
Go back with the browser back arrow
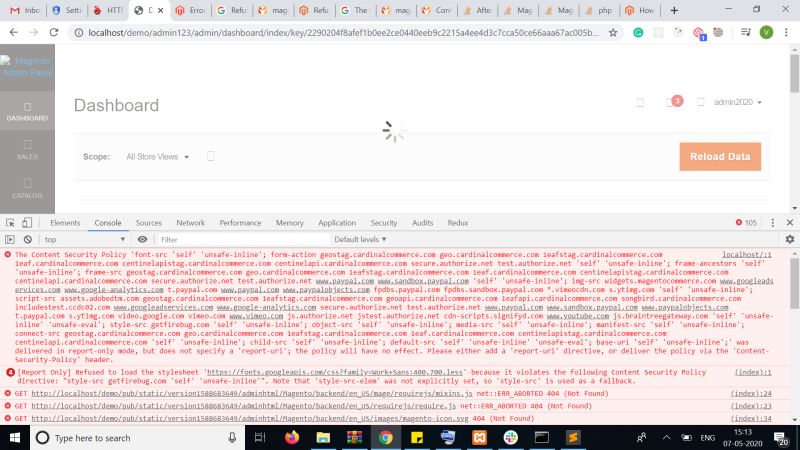click(14, 32)
